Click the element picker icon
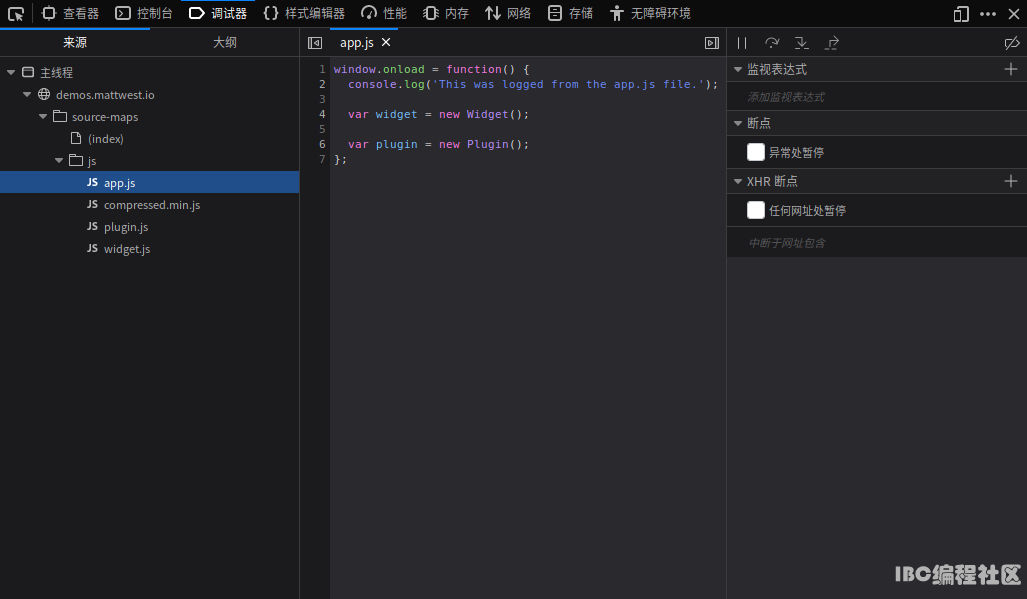The image size is (1027, 599). (16, 14)
